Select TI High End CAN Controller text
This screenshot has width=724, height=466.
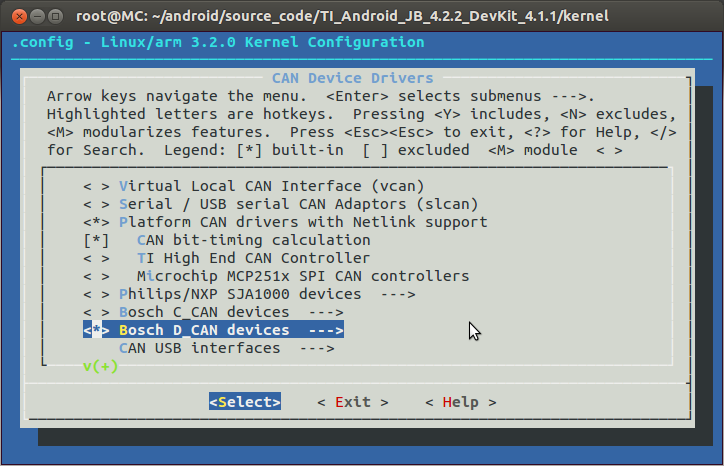click(253, 258)
